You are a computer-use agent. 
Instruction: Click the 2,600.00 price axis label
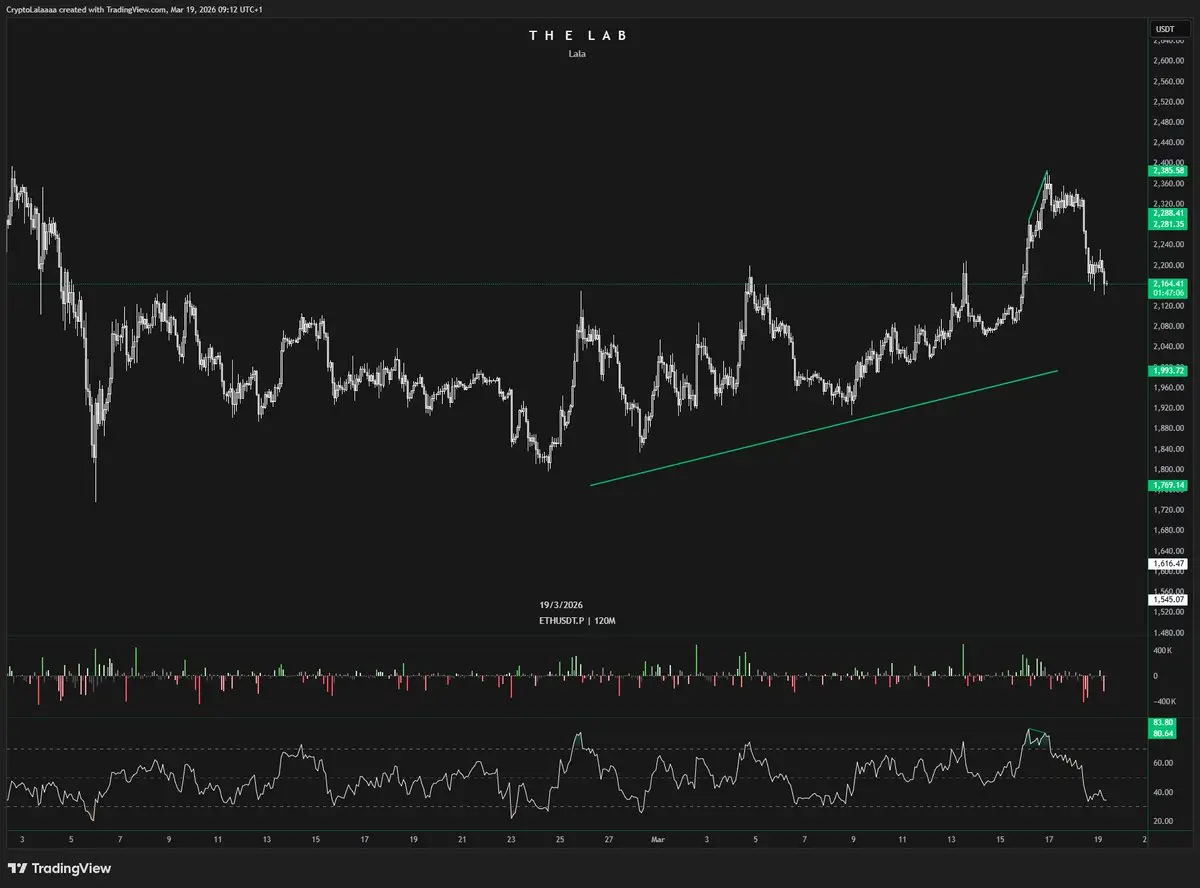pyautogui.click(x=1170, y=61)
